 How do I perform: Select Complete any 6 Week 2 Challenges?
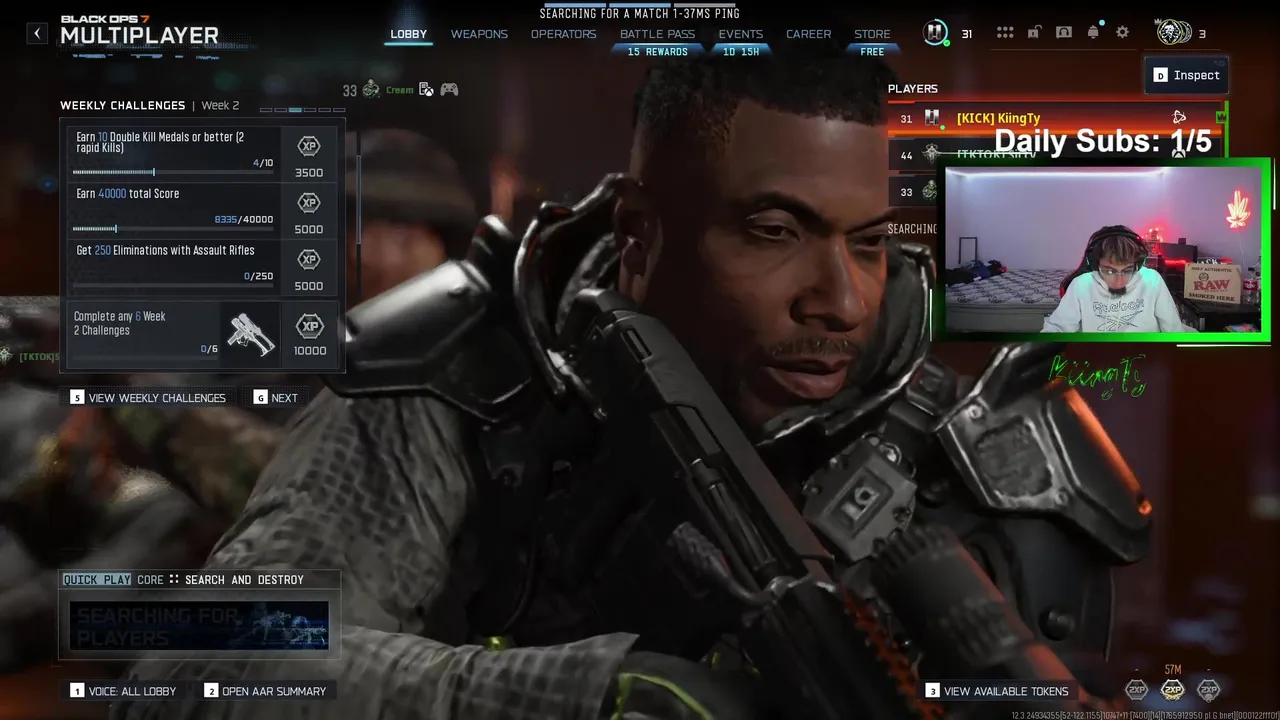point(204,333)
